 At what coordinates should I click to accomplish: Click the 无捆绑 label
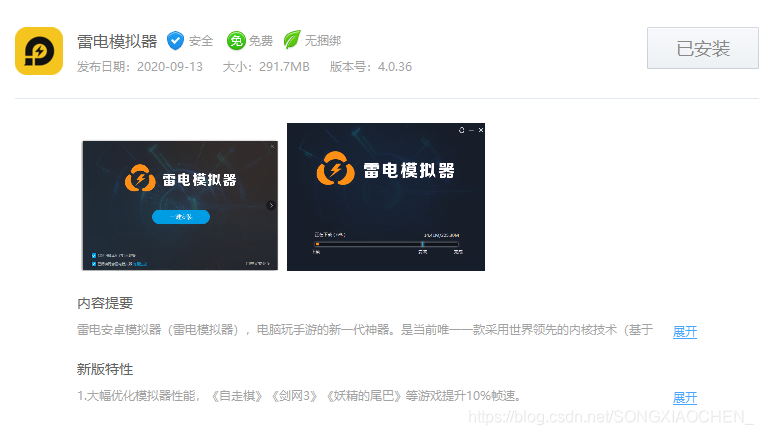pos(323,40)
